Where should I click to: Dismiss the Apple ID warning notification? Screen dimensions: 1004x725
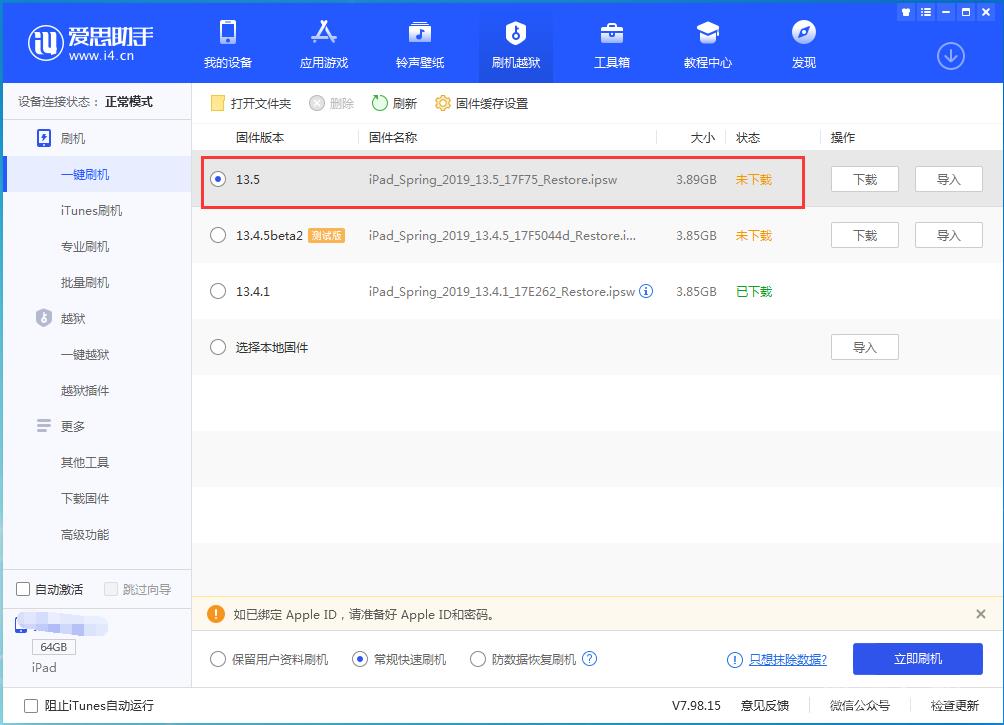pyautogui.click(x=978, y=614)
